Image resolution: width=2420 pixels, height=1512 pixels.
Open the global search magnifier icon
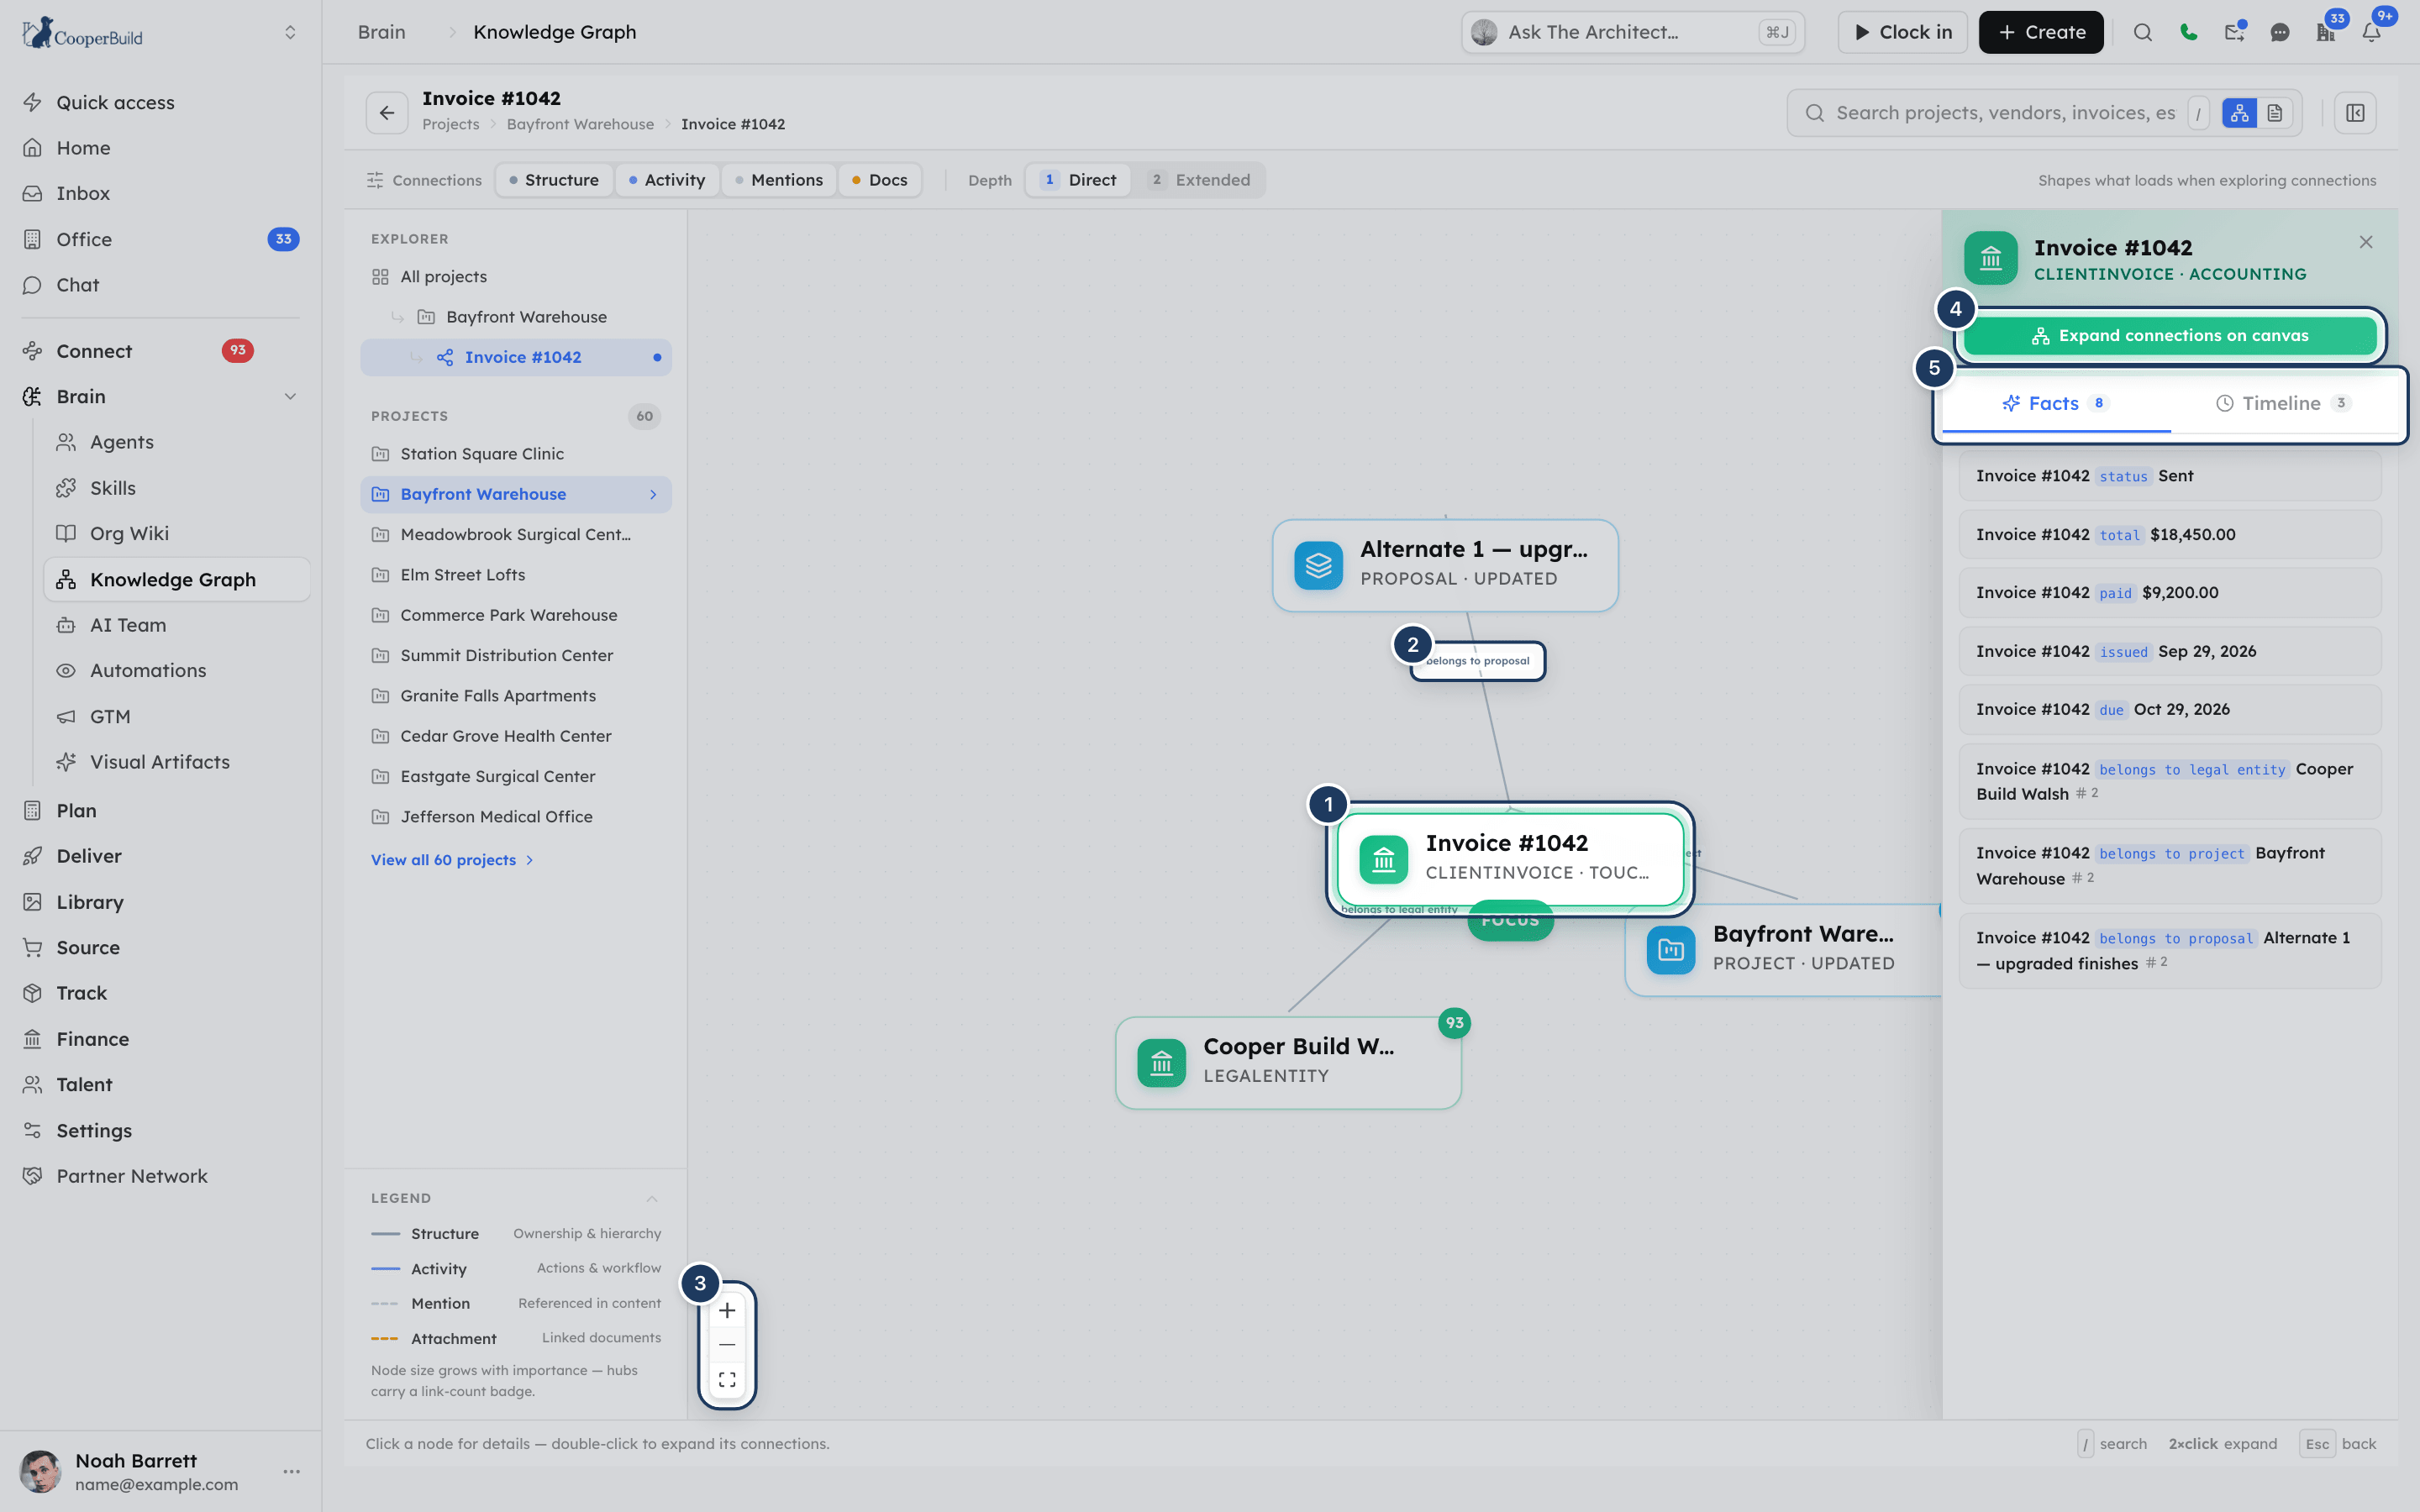click(x=2142, y=32)
